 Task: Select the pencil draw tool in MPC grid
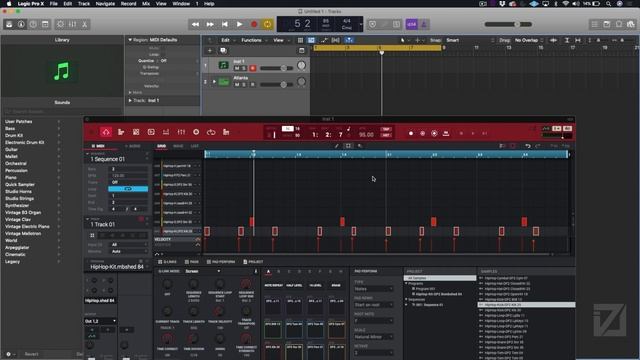[337, 146]
